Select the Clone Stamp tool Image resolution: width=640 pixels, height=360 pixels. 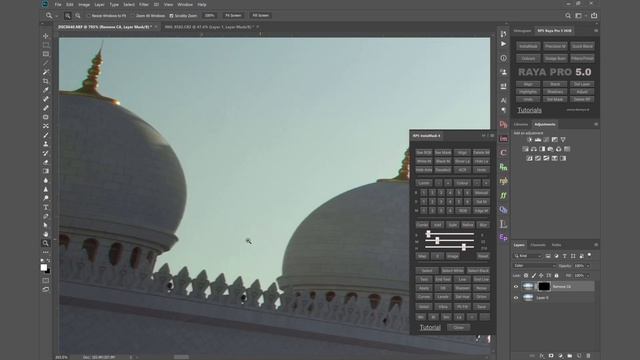click(46, 144)
